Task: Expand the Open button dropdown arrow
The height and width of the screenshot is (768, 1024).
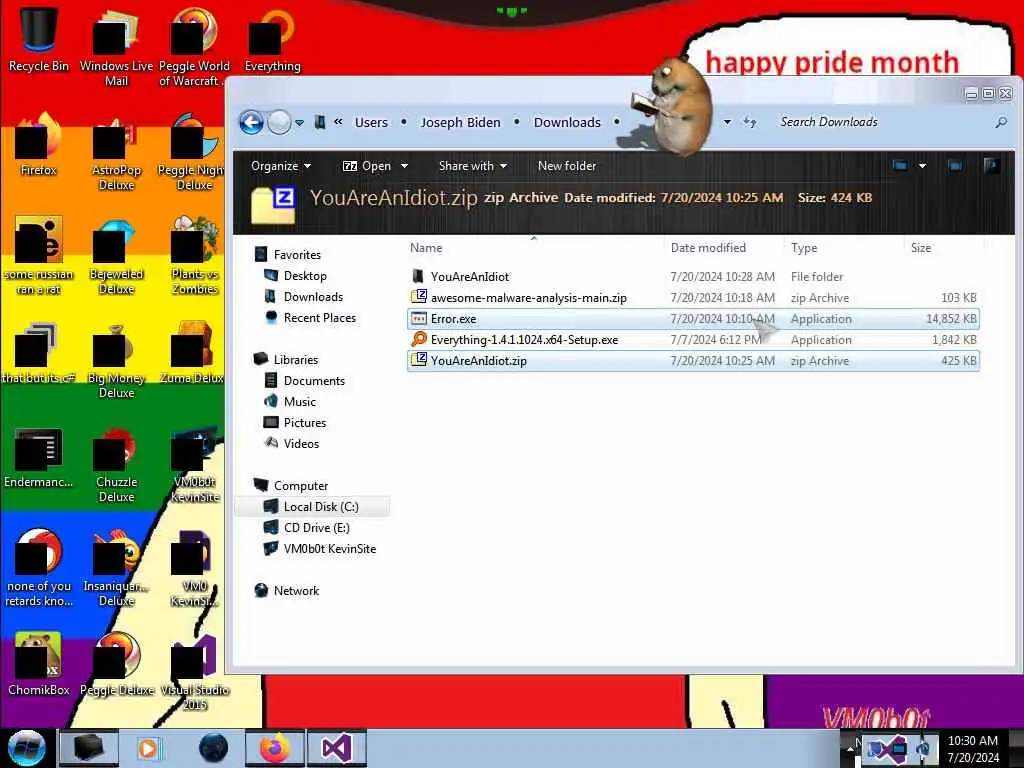Action: pyautogui.click(x=404, y=166)
